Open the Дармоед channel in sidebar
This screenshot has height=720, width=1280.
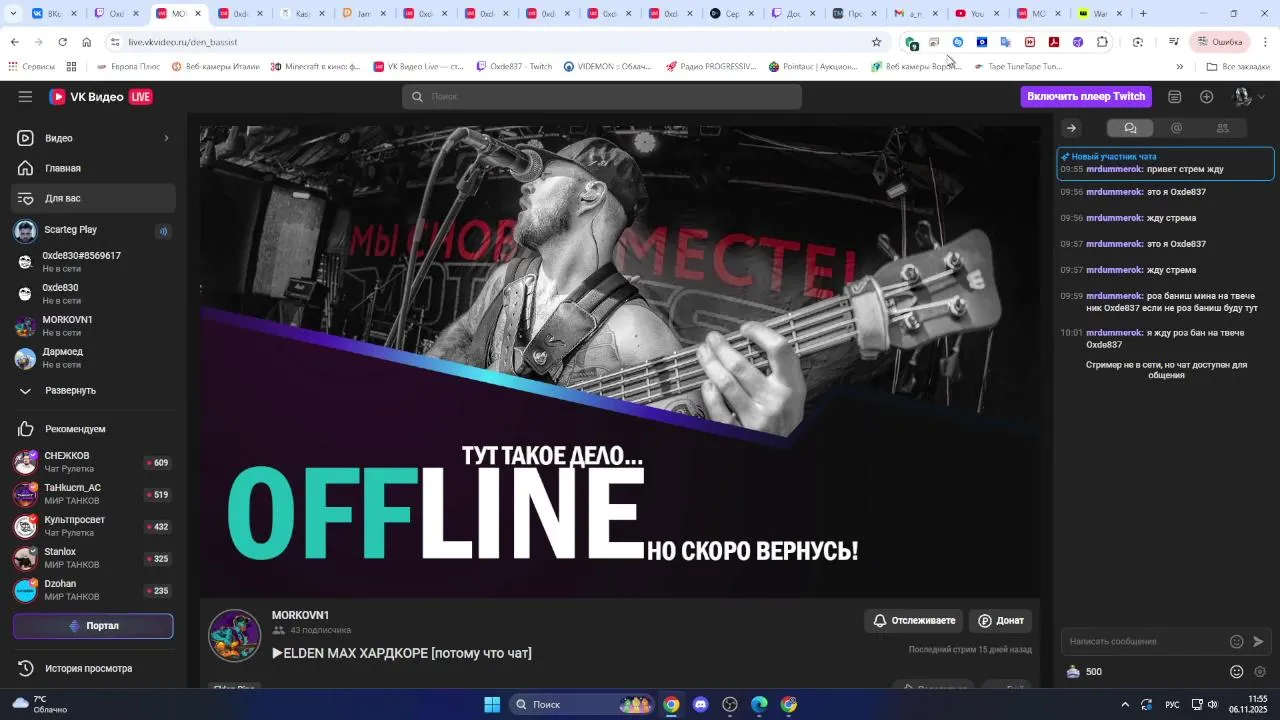(94, 358)
